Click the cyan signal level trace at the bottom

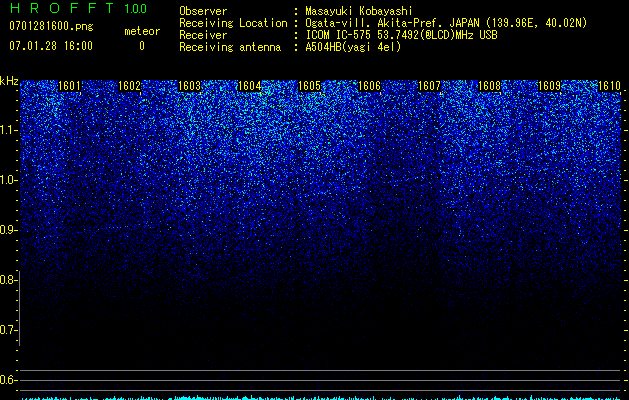(321, 398)
